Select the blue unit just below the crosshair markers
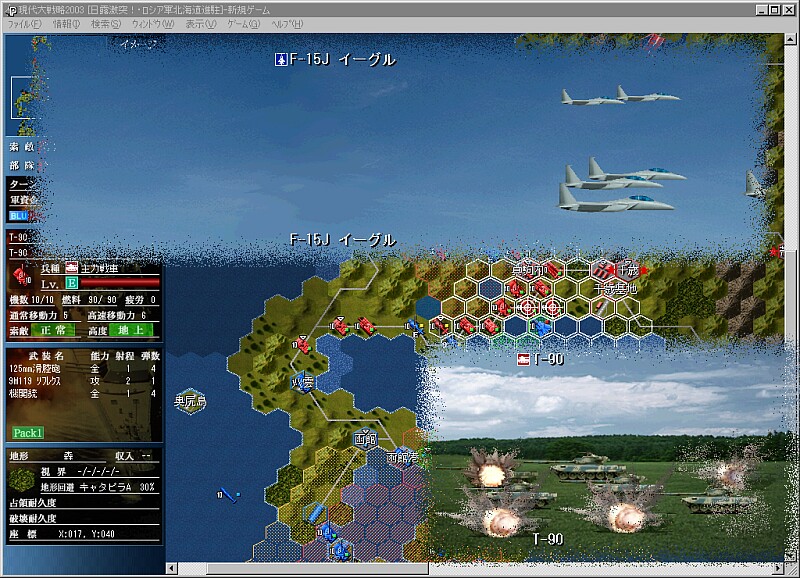This screenshot has height=578, width=800. click(x=540, y=327)
